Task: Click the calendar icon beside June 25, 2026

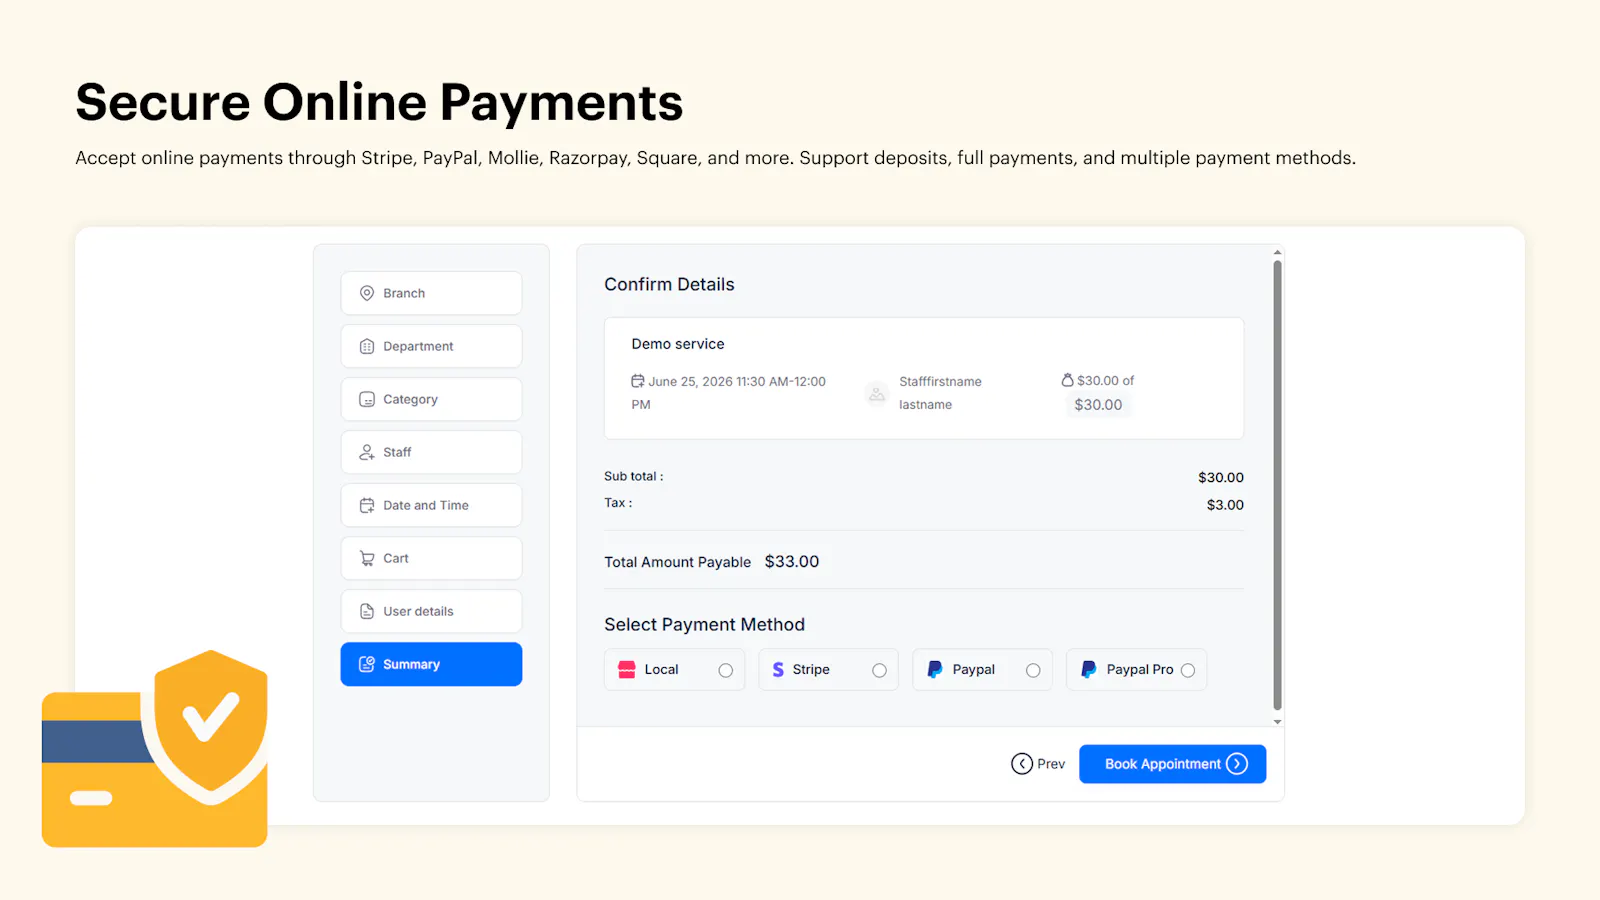Action: (x=637, y=381)
